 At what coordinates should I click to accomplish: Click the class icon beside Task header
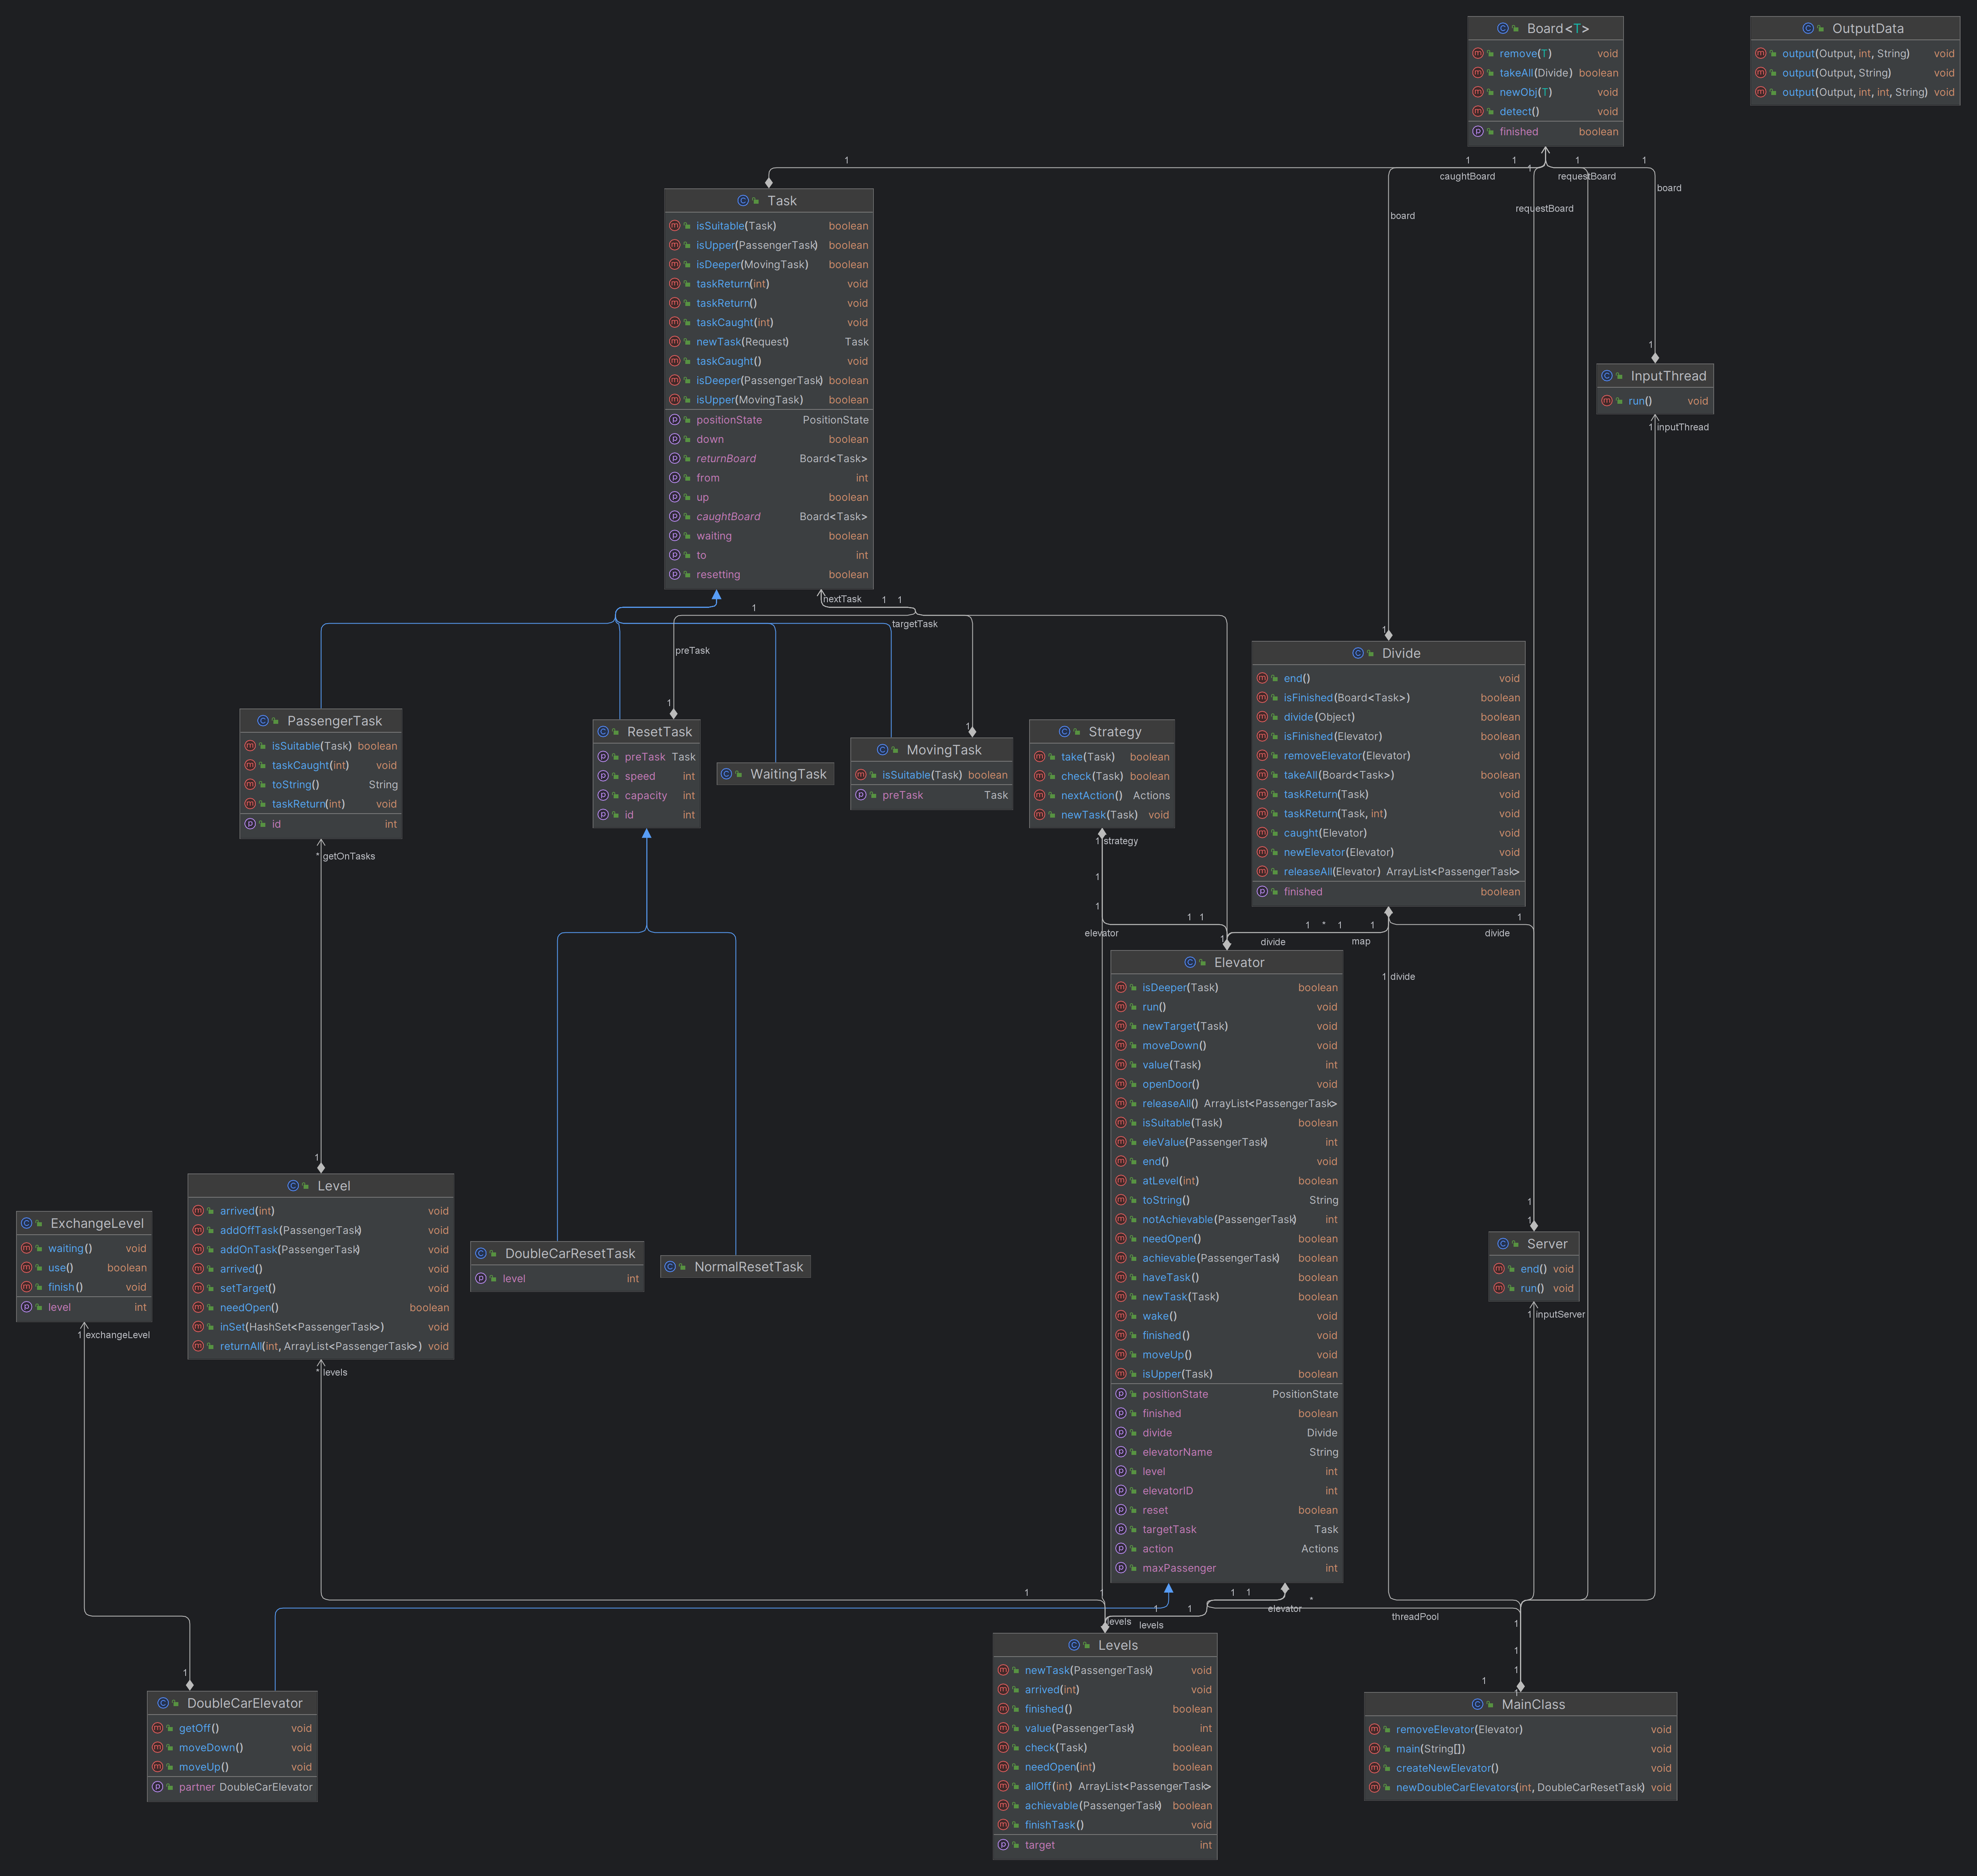tap(743, 201)
